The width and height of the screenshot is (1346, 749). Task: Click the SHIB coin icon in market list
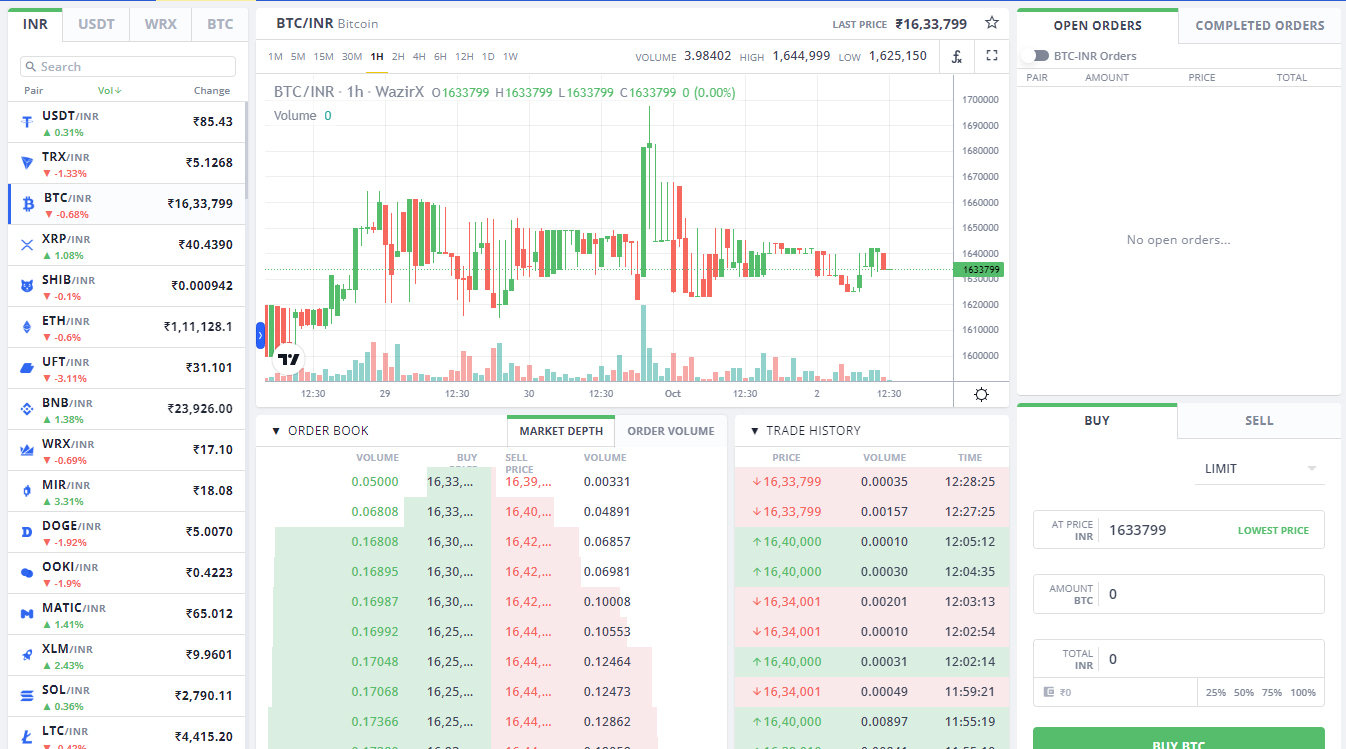click(27, 286)
